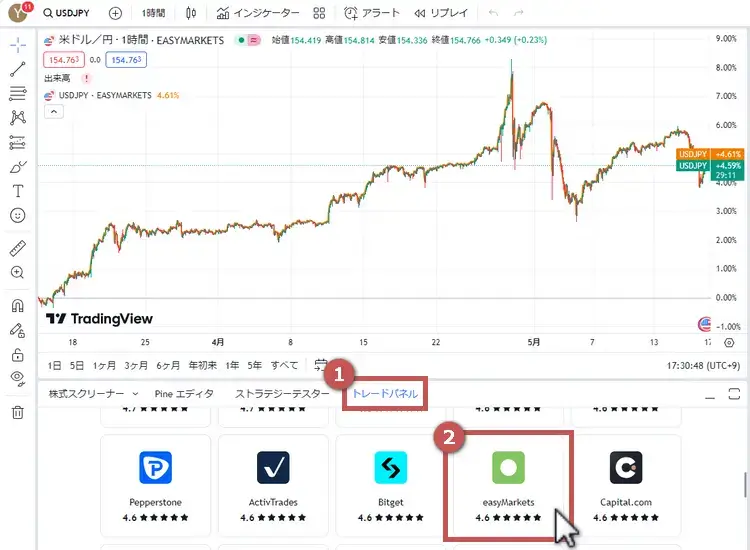This screenshot has width=750, height=550.
Task: Start bar replay mode
Action: [x=441, y=13]
